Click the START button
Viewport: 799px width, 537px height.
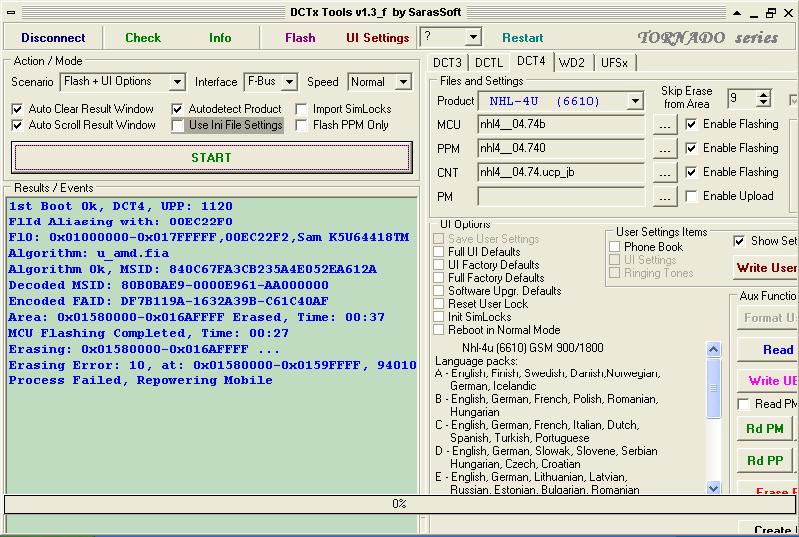pos(211,157)
